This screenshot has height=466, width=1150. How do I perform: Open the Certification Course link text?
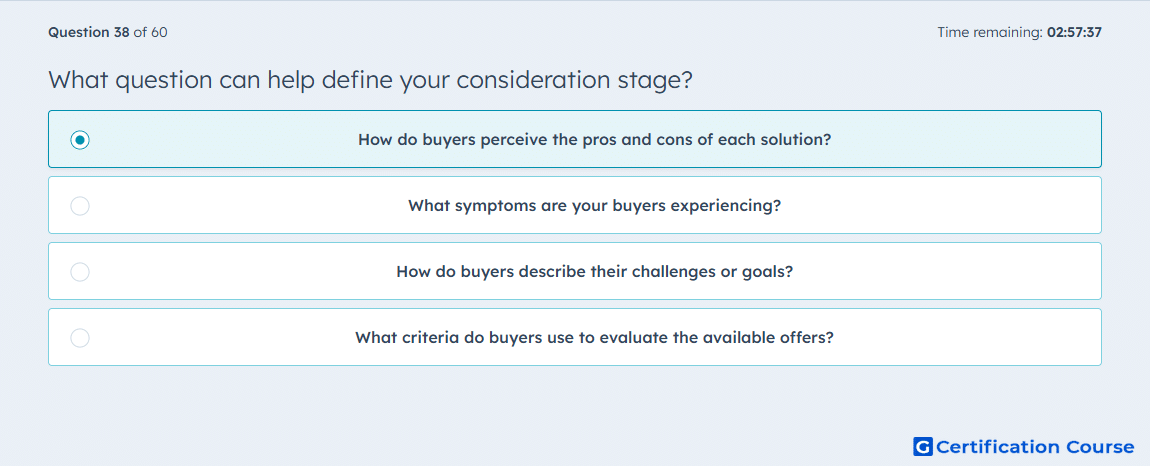1035,447
